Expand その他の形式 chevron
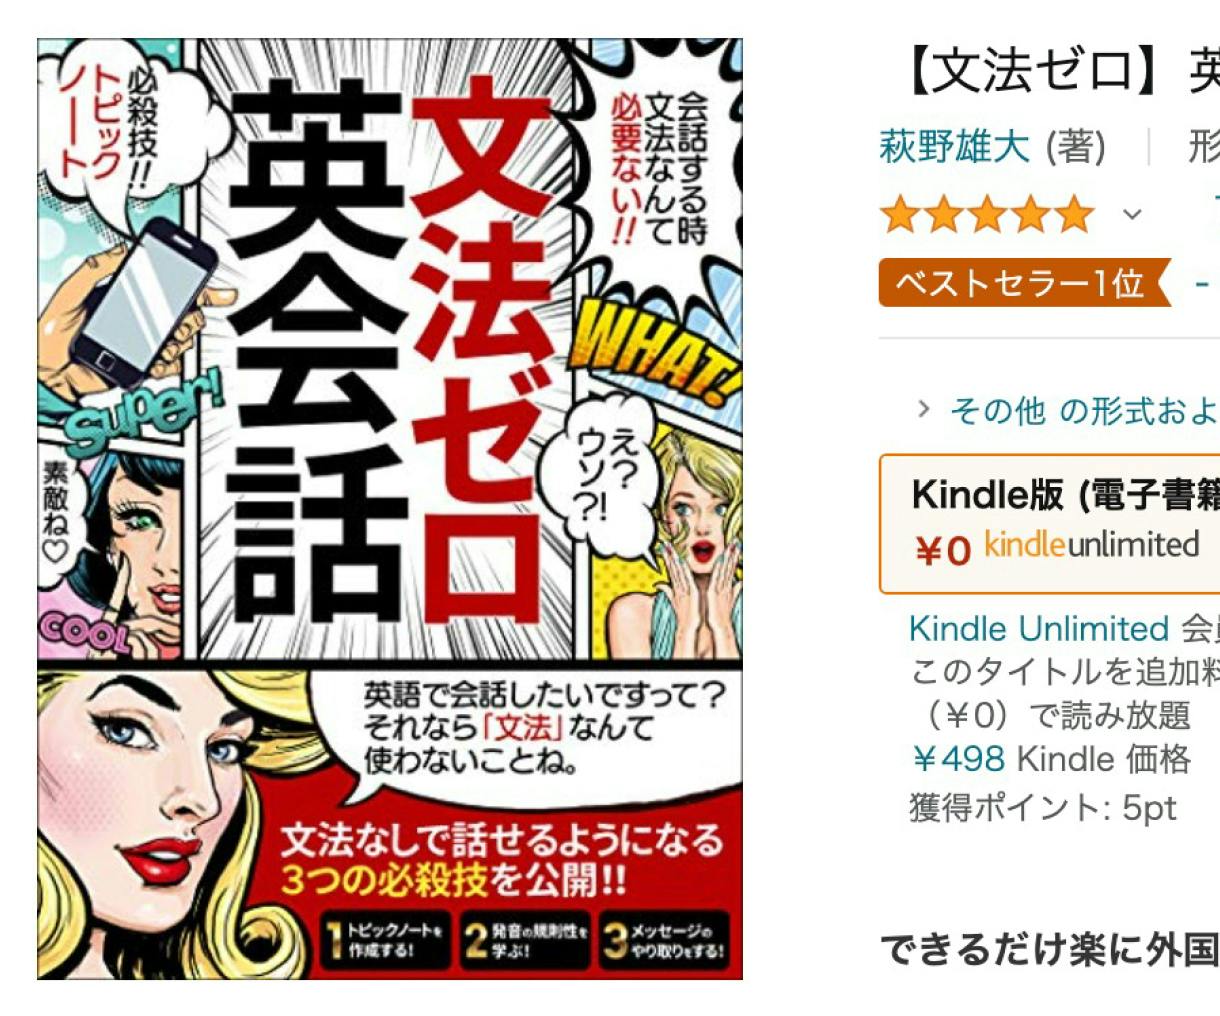The image size is (1220, 1016). 924,408
